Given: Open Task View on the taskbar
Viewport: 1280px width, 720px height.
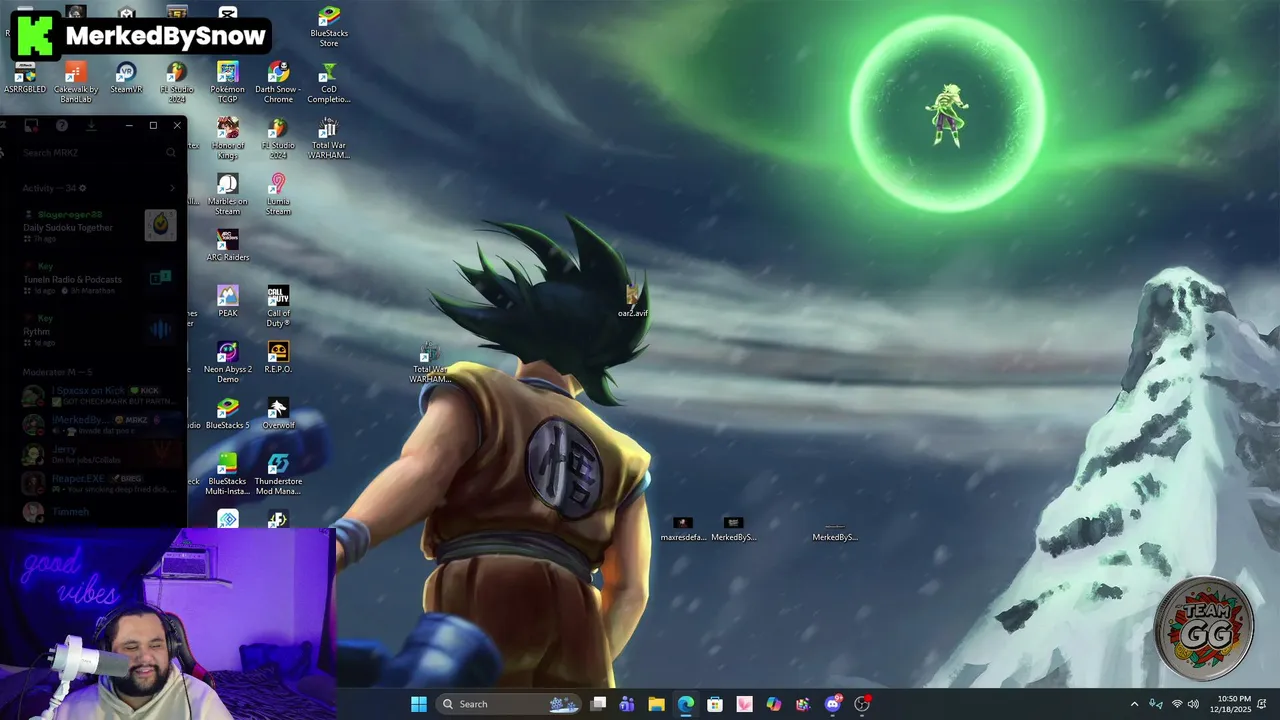Looking at the screenshot, I should 598,704.
